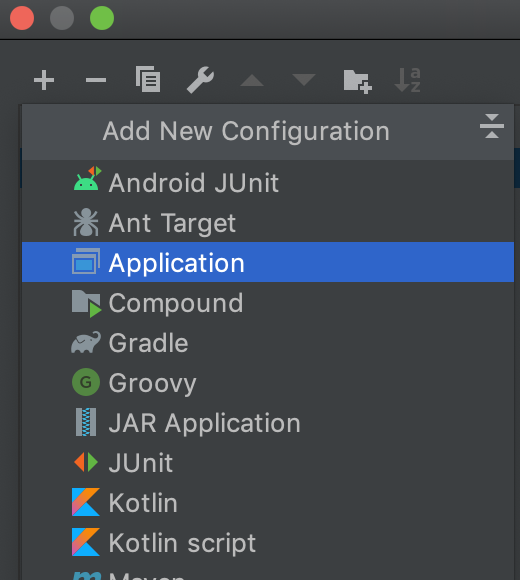The image size is (520, 580).
Task: Click the Ant Target bug icon
Action: (86, 222)
